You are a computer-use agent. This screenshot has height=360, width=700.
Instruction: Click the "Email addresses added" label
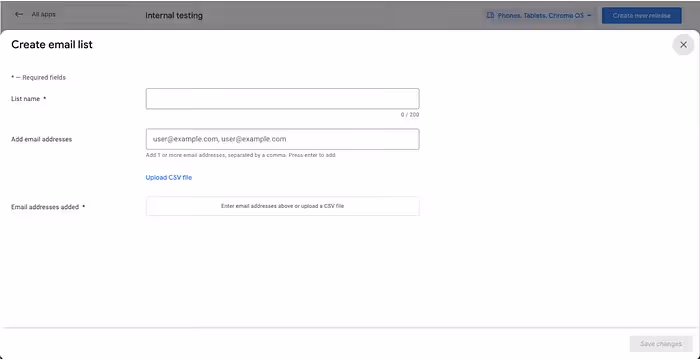click(x=45, y=207)
